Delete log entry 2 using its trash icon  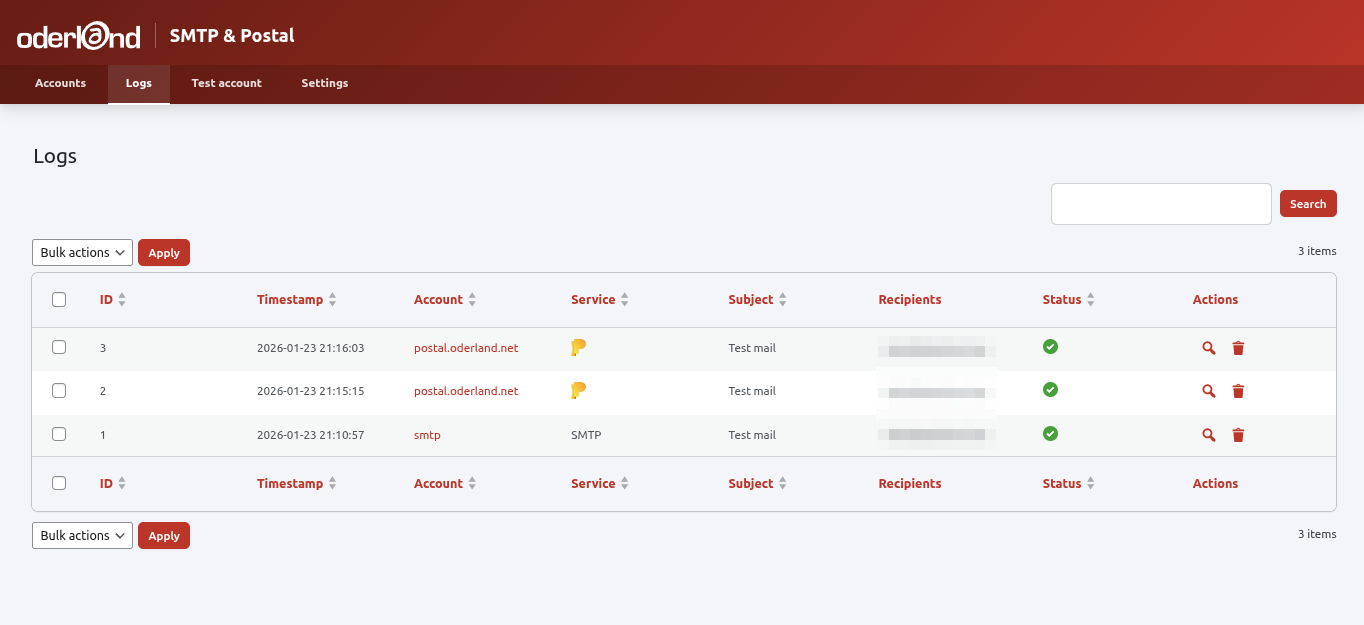click(1238, 391)
